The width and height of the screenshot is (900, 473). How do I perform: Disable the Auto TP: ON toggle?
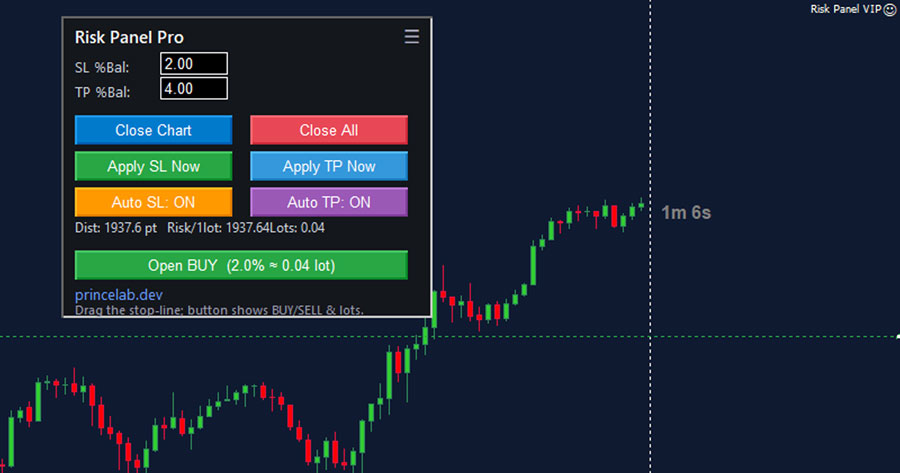[x=328, y=202]
